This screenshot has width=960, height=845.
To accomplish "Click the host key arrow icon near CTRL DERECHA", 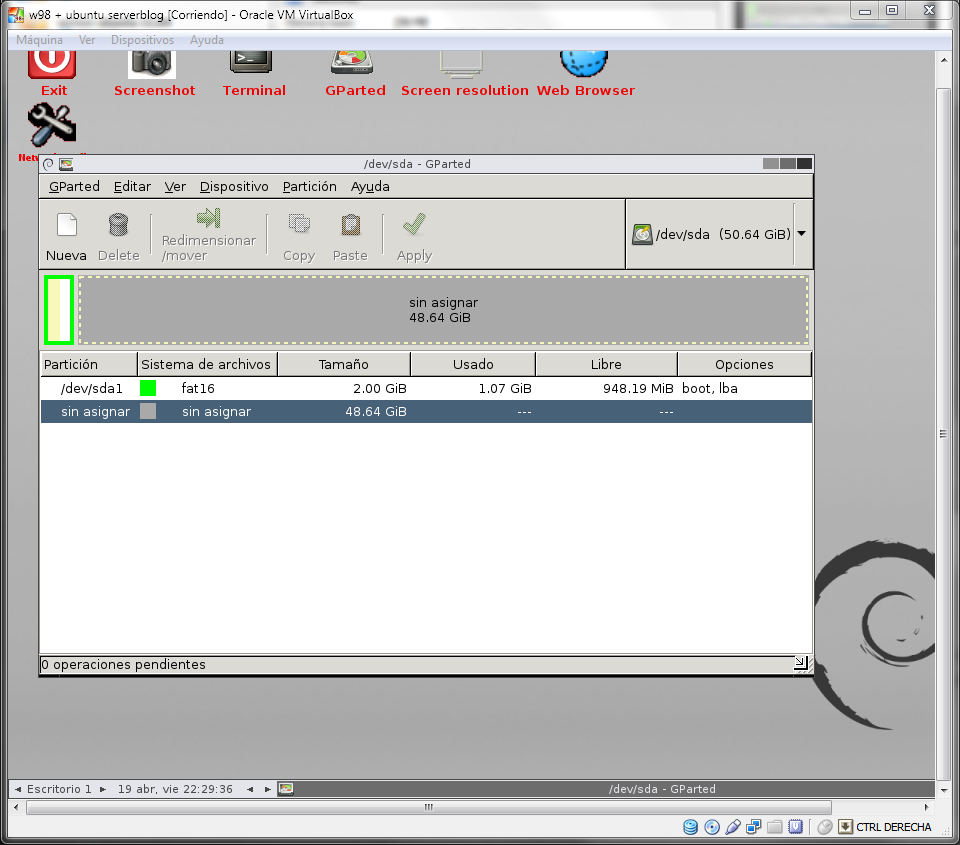I will coord(846,827).
